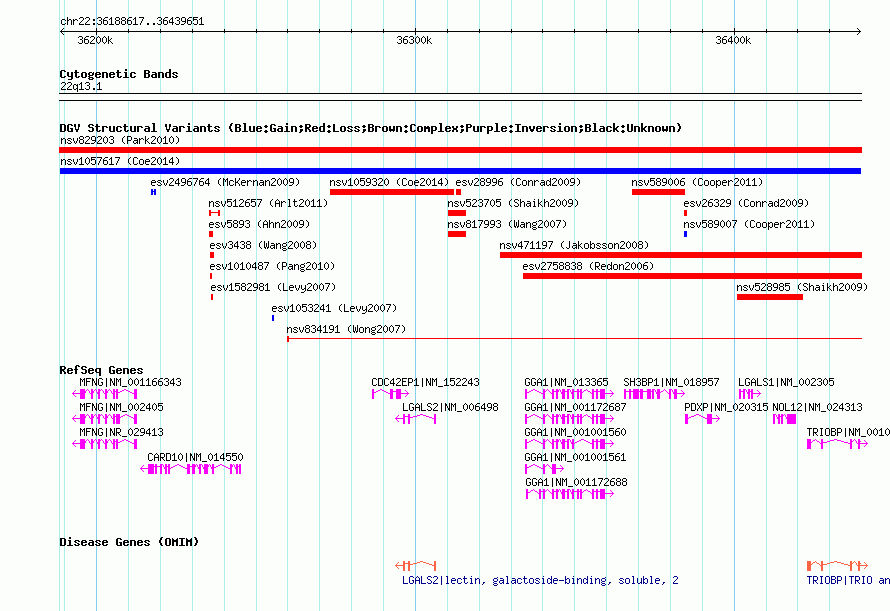Screen dimensions: 890x611
Task: Click the CARD10|NM_014550 gene glyph
Action: (191, 469)
